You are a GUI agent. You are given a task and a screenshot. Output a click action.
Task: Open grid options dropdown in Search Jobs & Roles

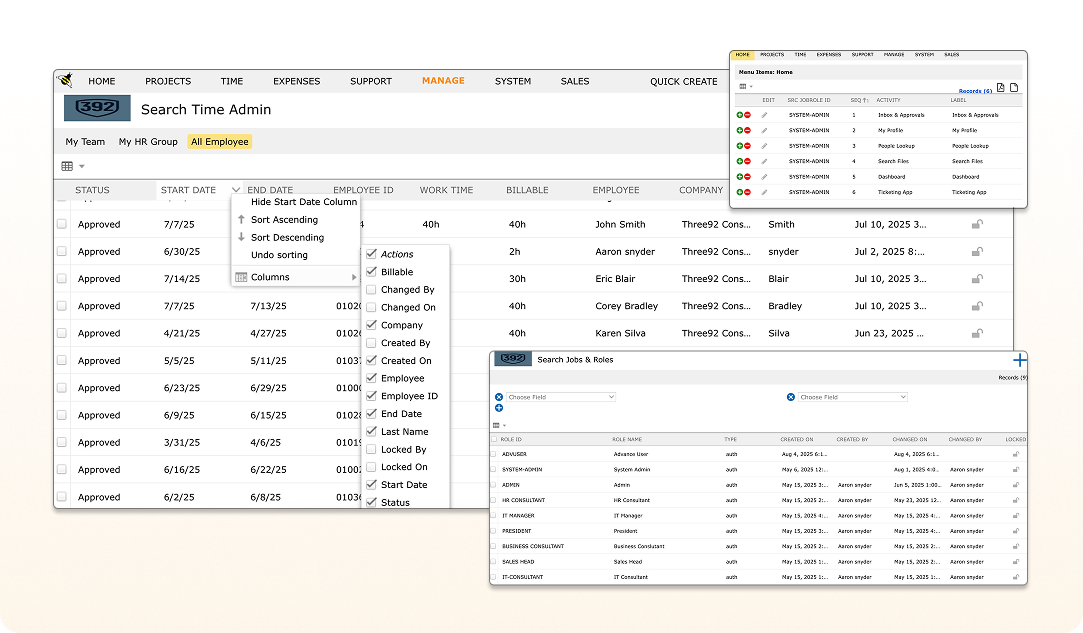tap(499, 426)
